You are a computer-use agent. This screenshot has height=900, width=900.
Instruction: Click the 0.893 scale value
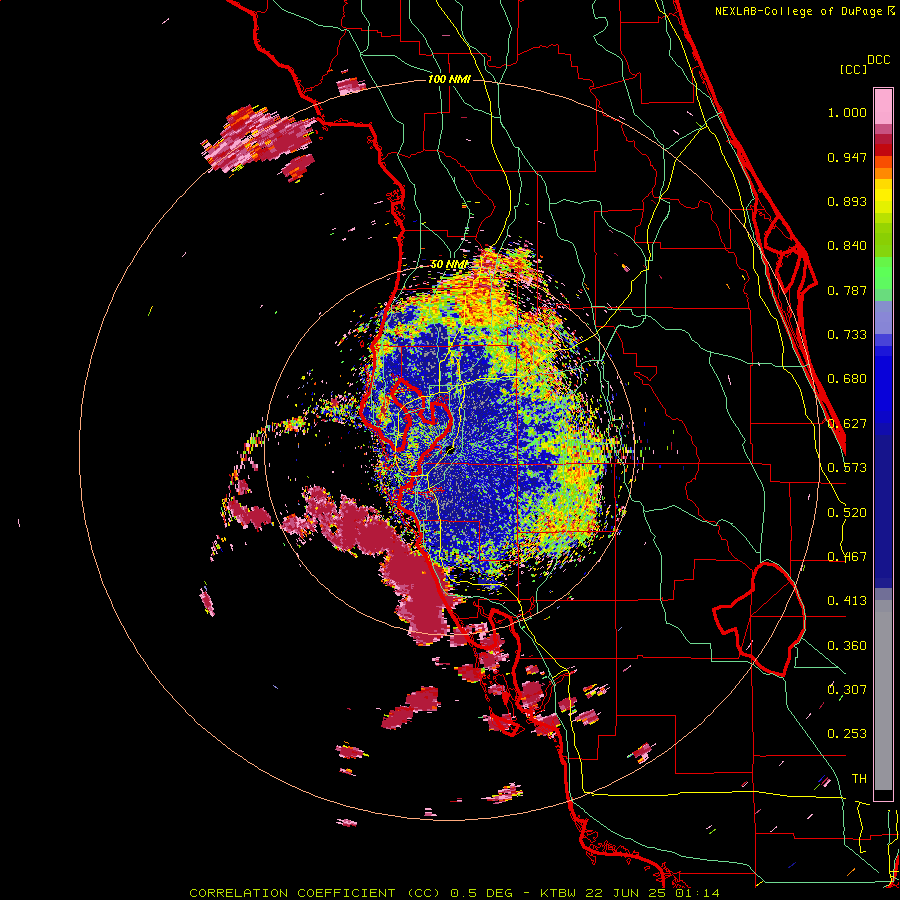(x=847, y=201)
